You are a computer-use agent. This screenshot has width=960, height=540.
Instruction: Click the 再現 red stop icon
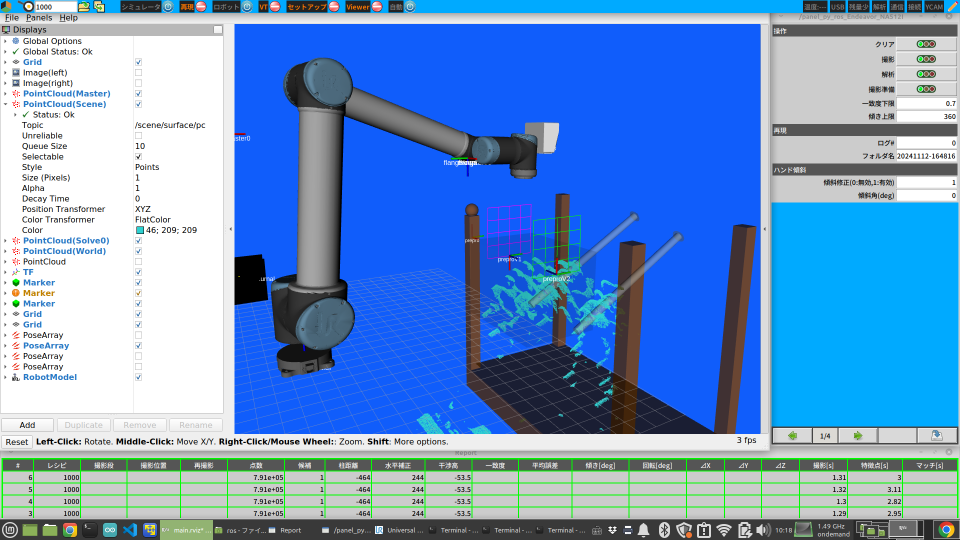click(203, 6)
